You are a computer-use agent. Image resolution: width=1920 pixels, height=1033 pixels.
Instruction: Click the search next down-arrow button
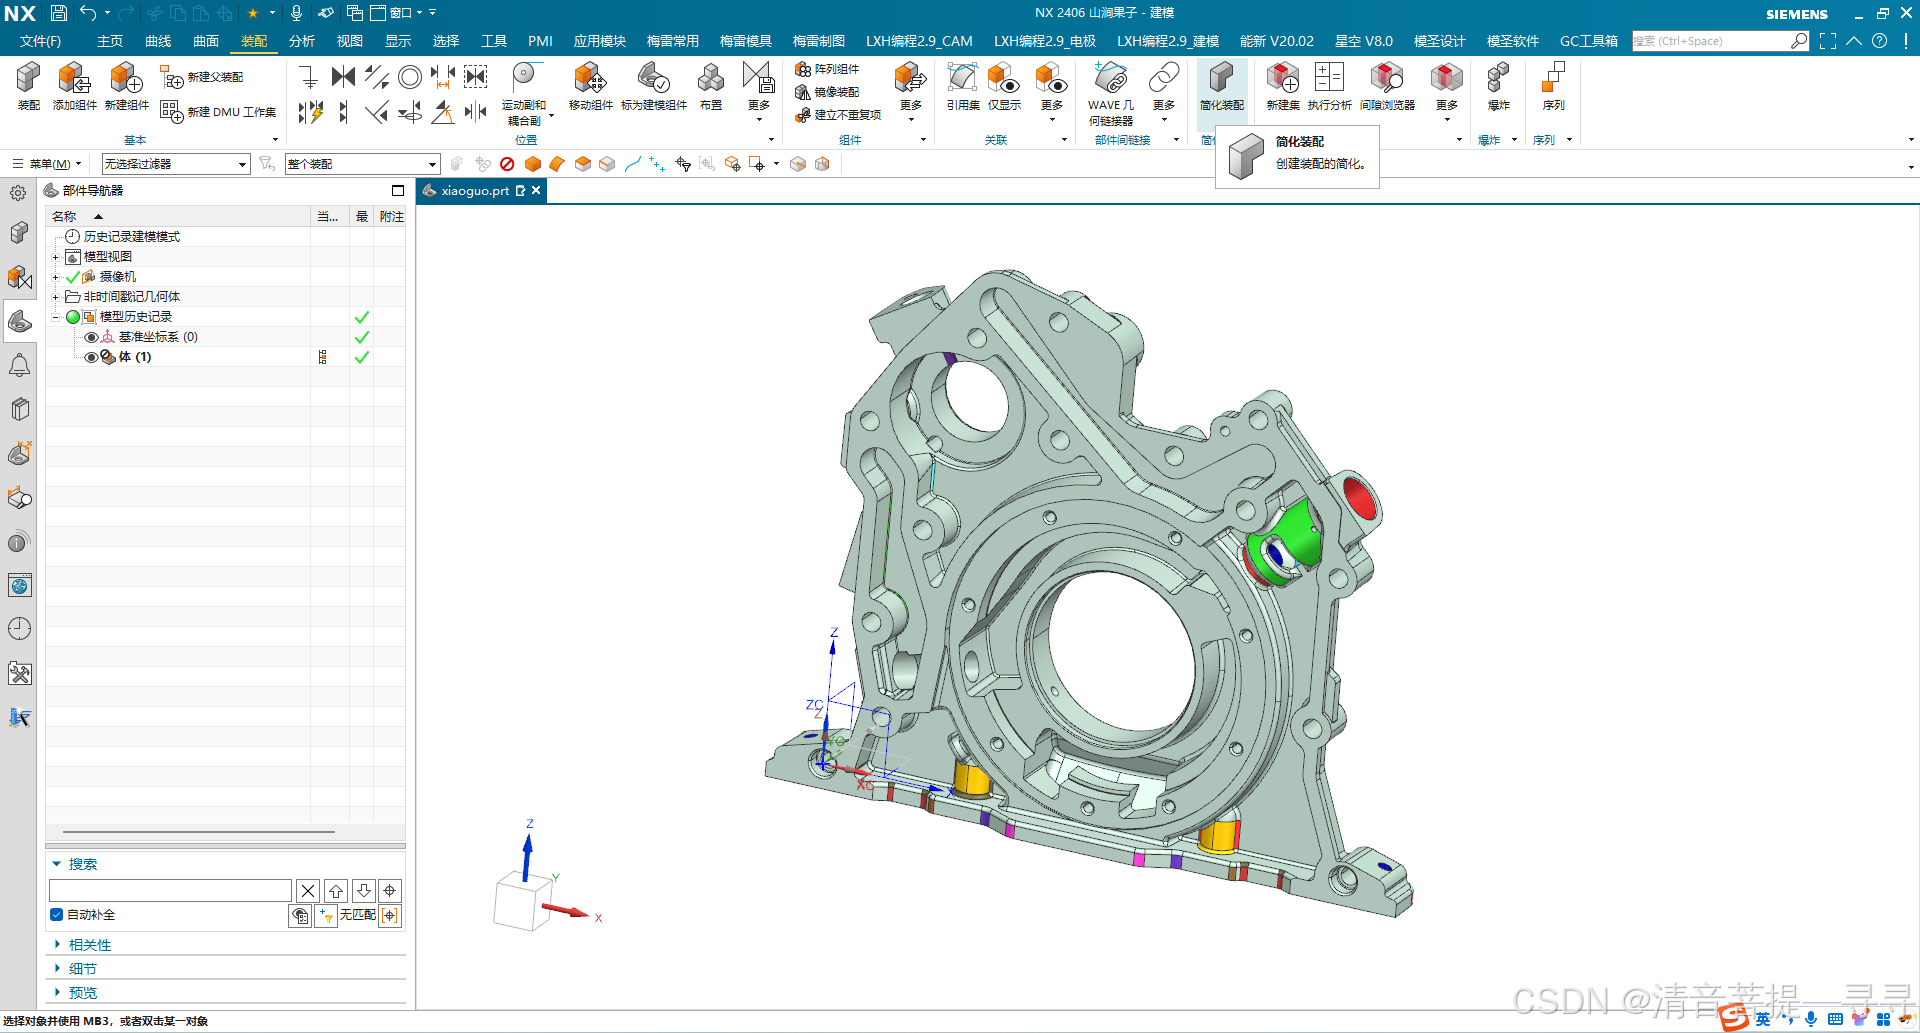pos(364,890)
